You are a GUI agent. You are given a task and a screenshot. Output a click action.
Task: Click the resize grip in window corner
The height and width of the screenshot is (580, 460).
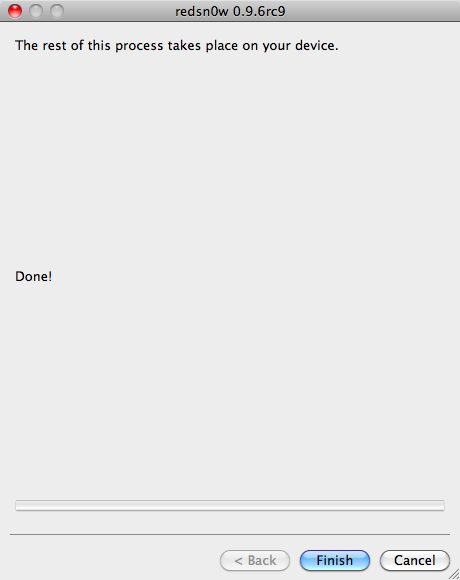[x=454, y=574]
